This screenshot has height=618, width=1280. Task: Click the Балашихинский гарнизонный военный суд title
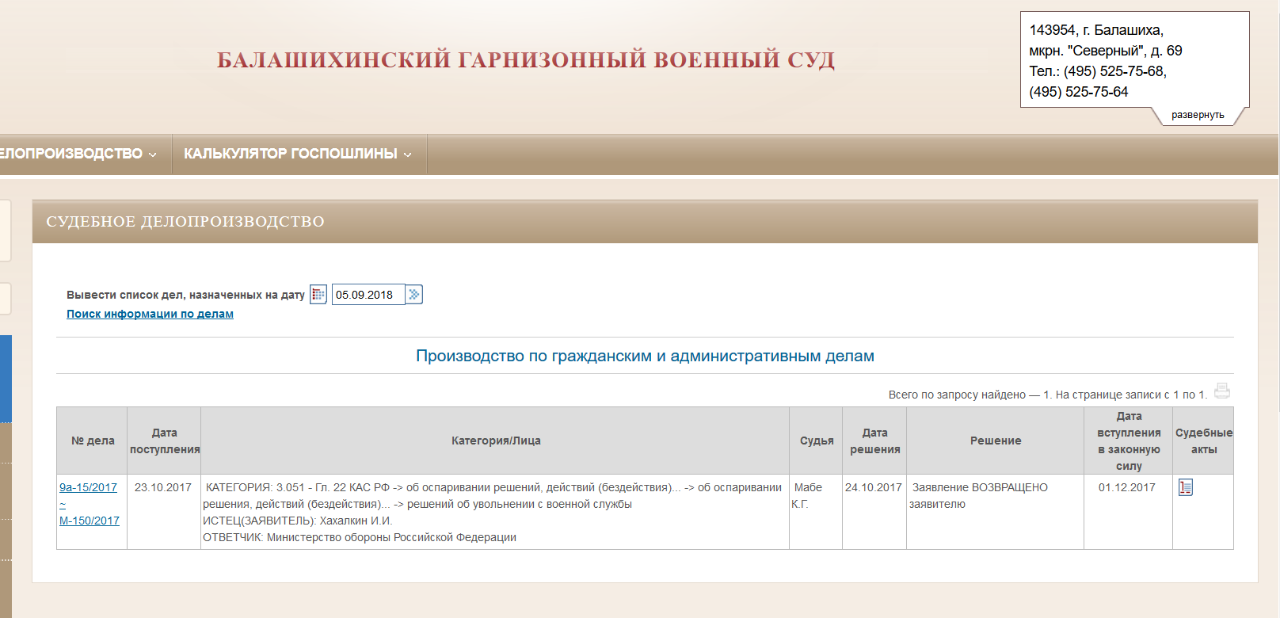[526, 60]
